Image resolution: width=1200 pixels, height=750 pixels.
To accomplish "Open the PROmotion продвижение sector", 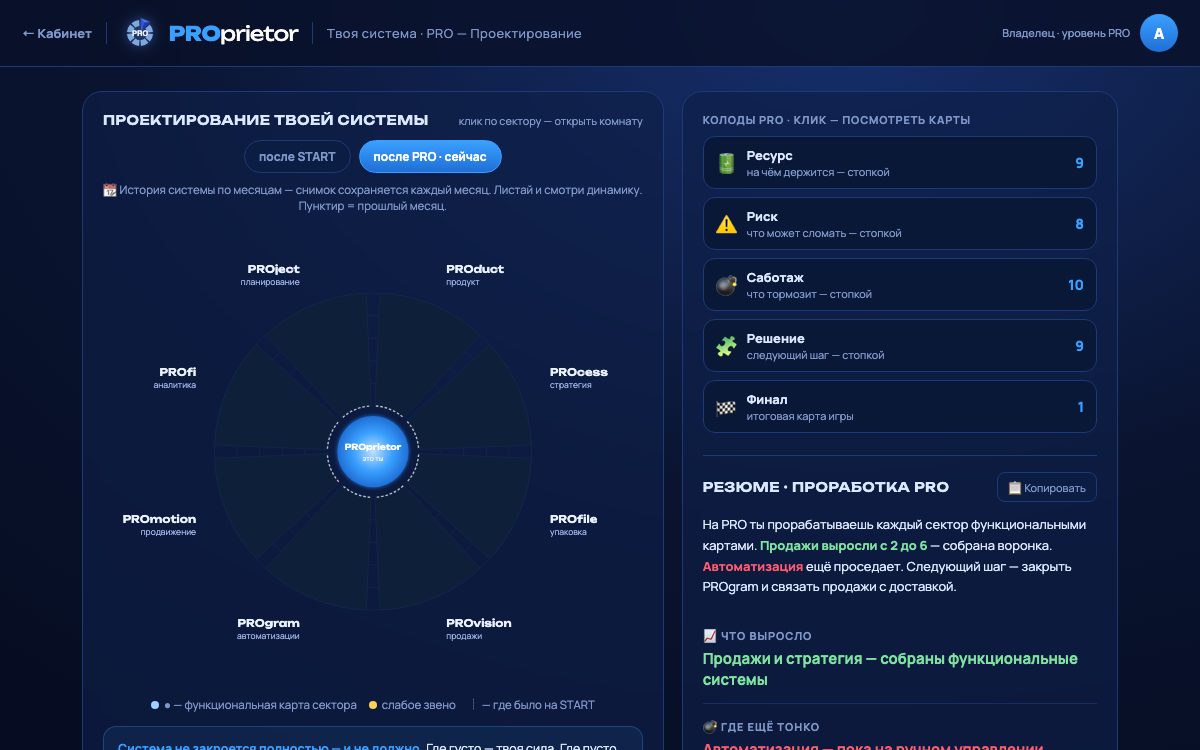I will (x=159, y=525).
